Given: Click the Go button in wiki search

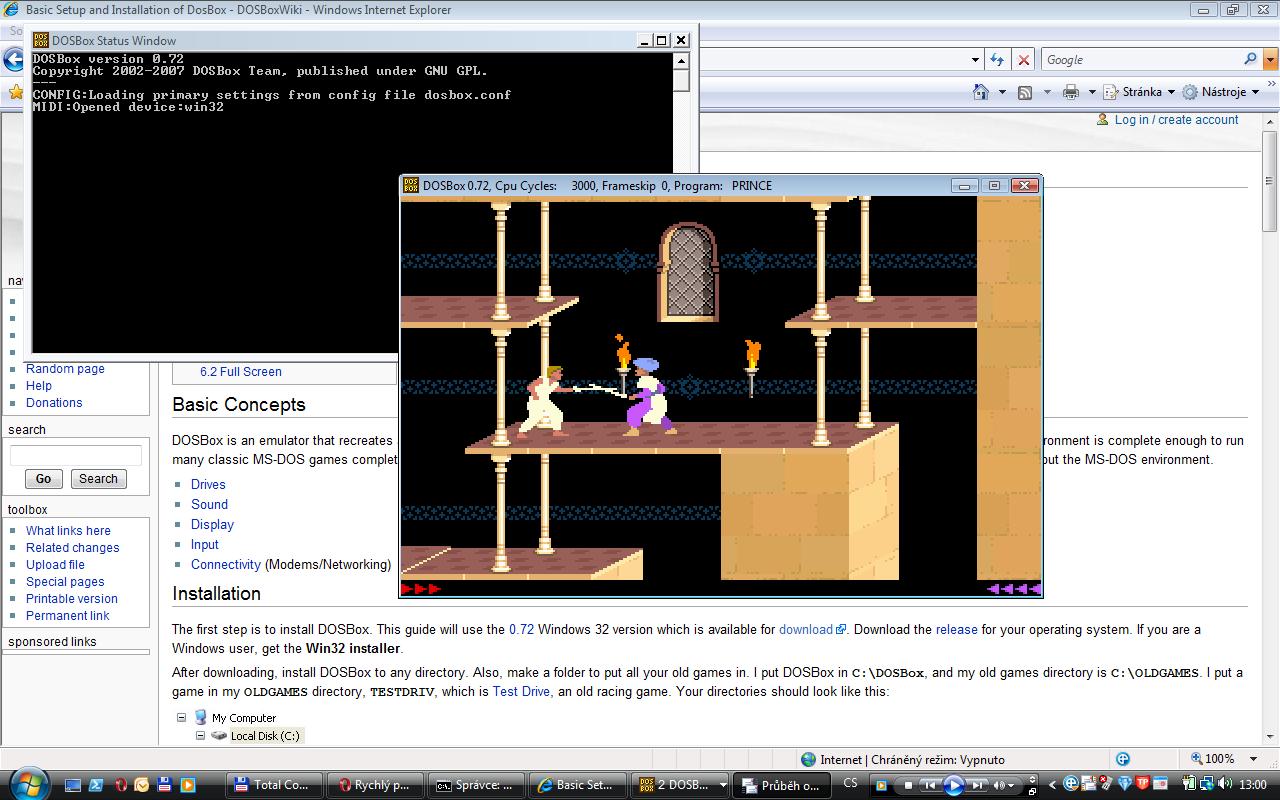Looking at the screenshot, I should pos(43,479).
